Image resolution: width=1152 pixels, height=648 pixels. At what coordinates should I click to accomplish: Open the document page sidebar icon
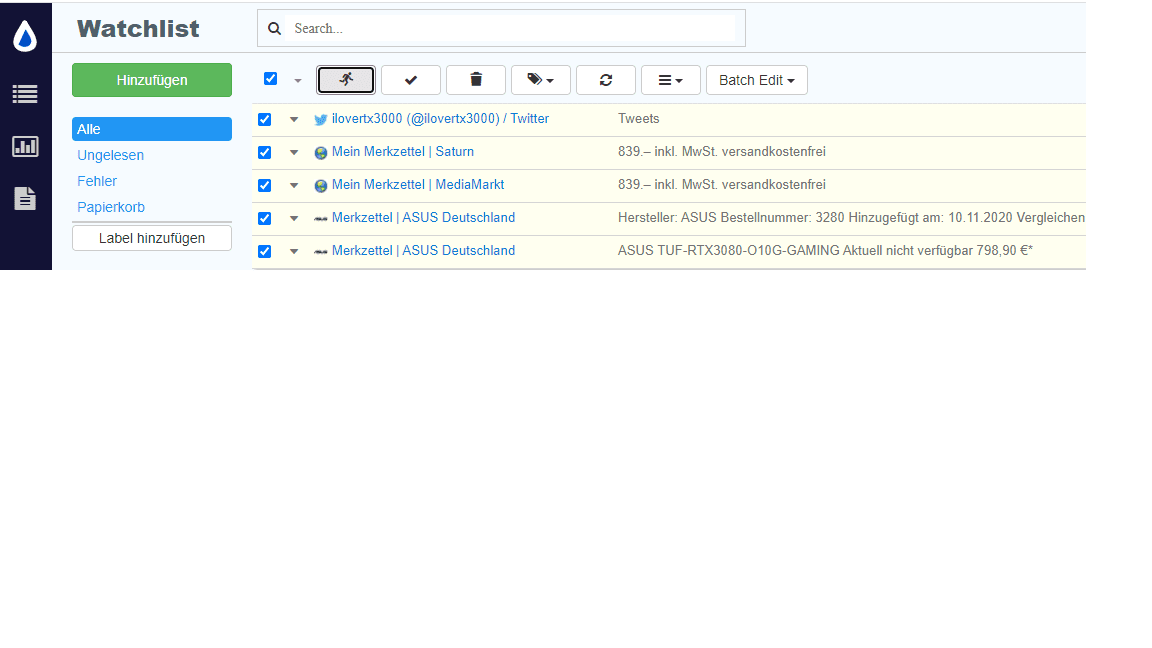point(25,198)
